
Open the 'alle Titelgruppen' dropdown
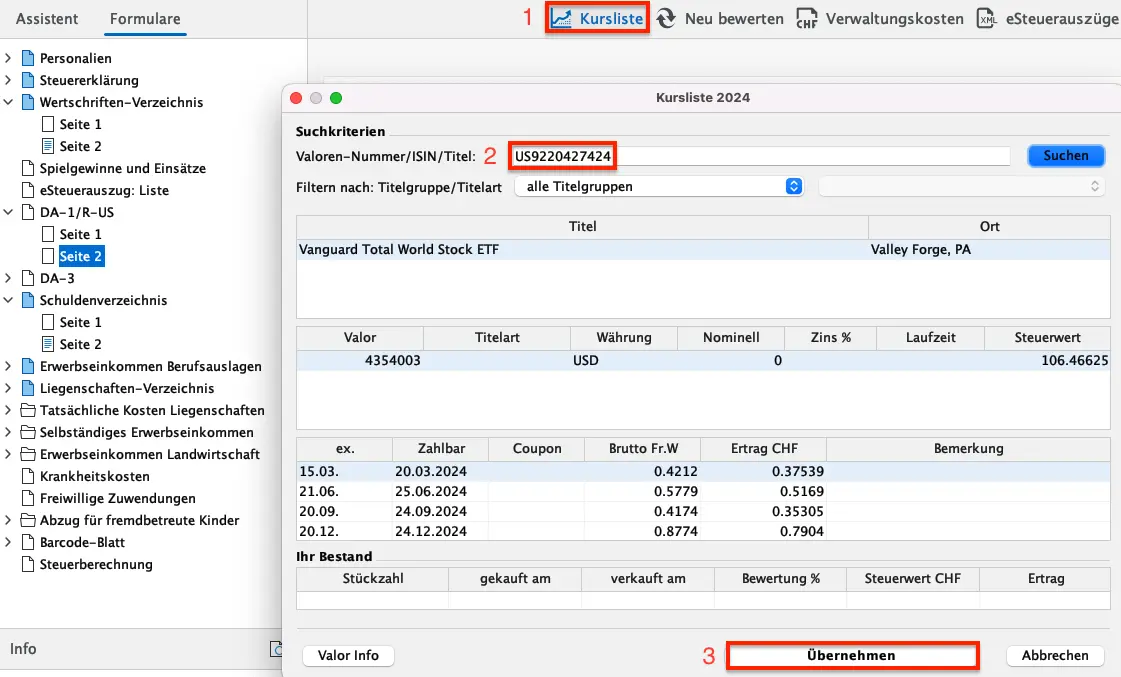pos(659,186)
